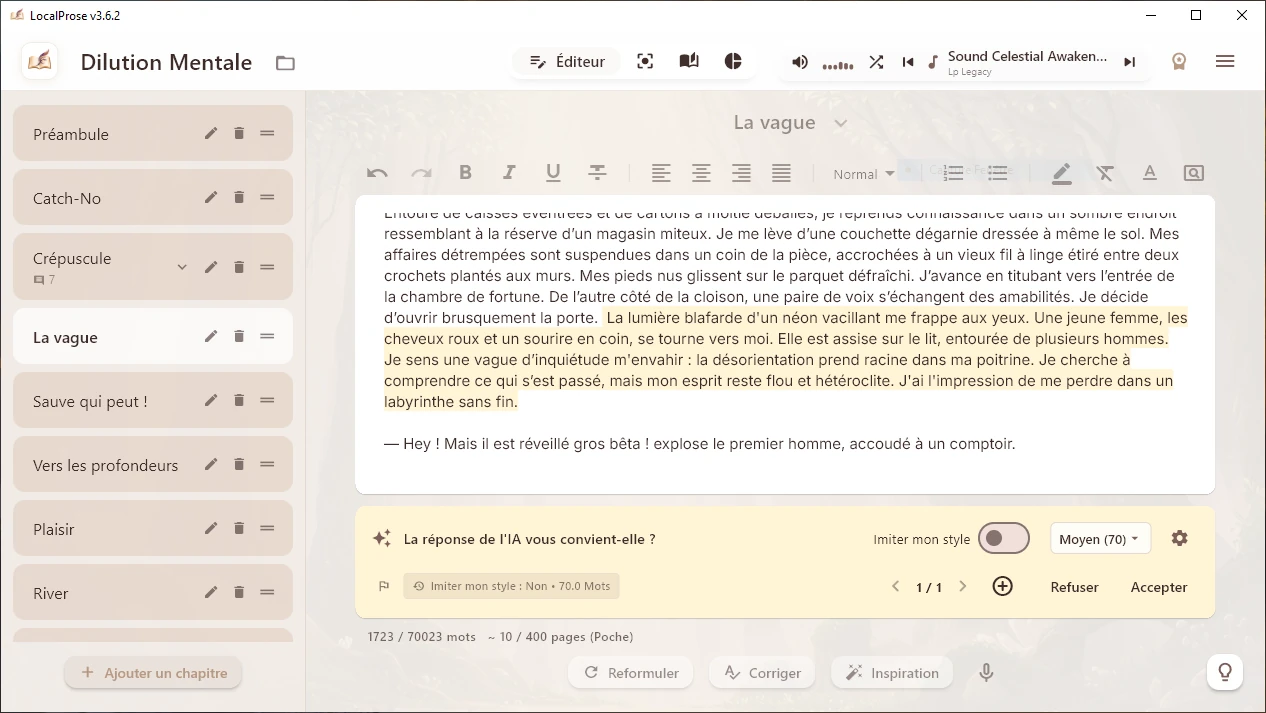Expand the Crépuscule chapter chevron
Screen dimensions: 1266x713
click(182, 267)
